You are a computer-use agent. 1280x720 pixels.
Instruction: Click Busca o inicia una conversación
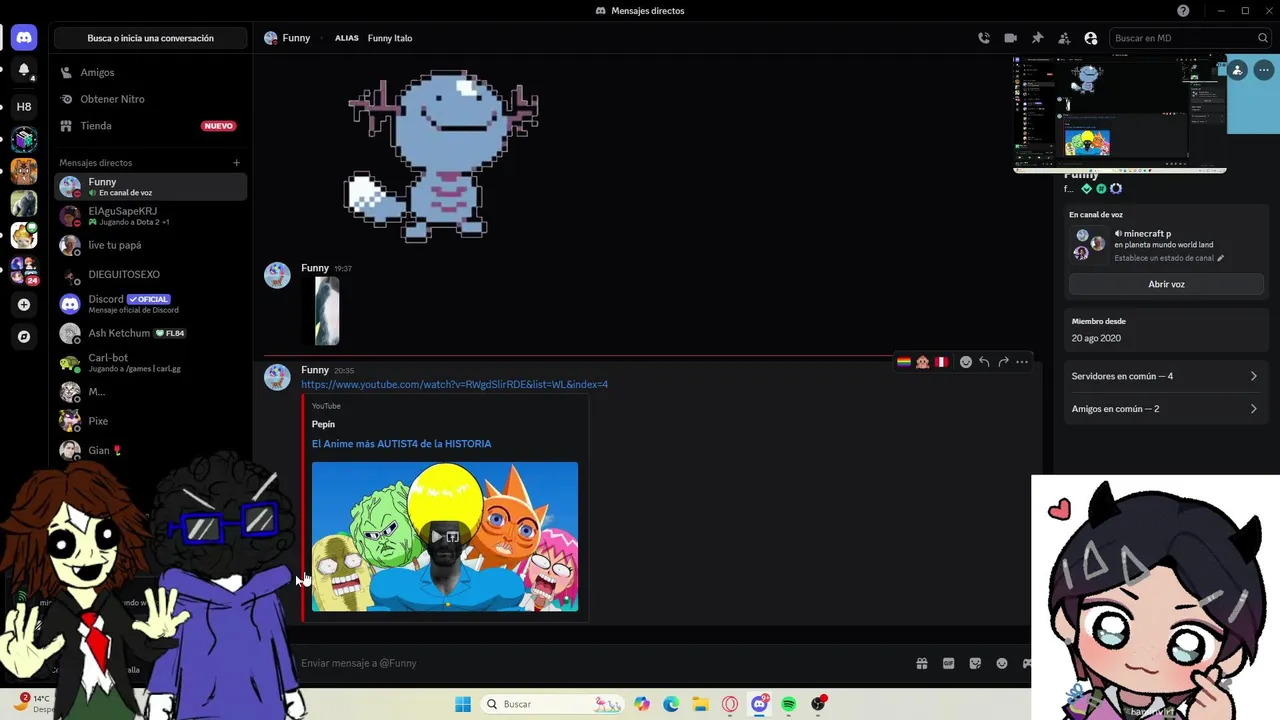click(150, 38)
